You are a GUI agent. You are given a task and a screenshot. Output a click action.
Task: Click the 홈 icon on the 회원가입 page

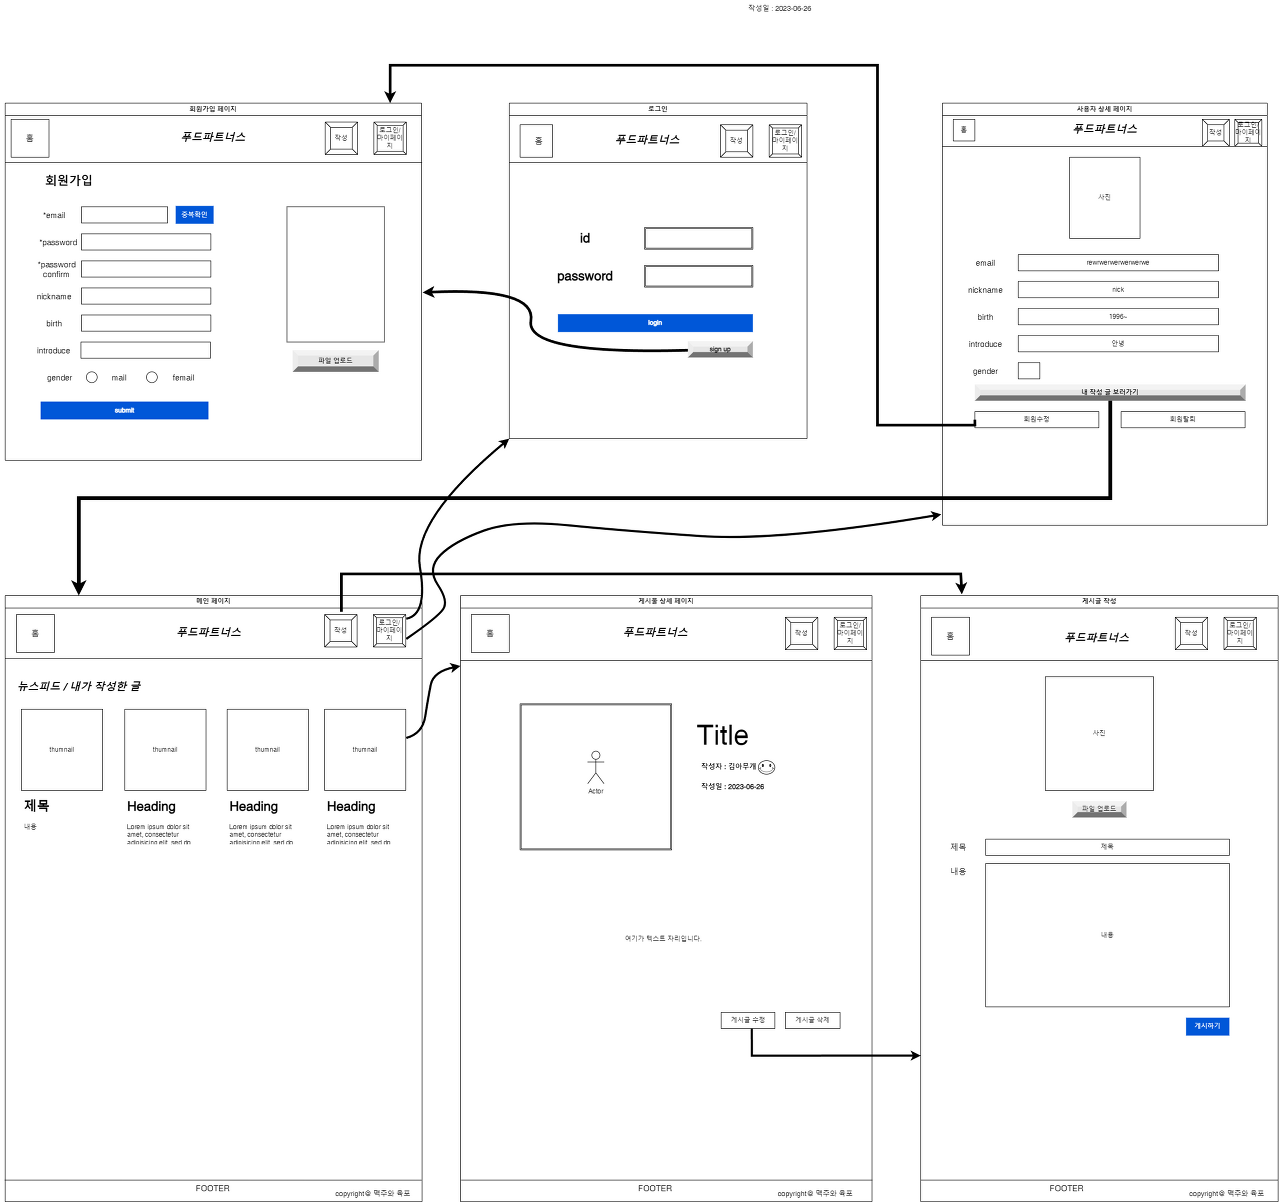[x=30, y=138]
